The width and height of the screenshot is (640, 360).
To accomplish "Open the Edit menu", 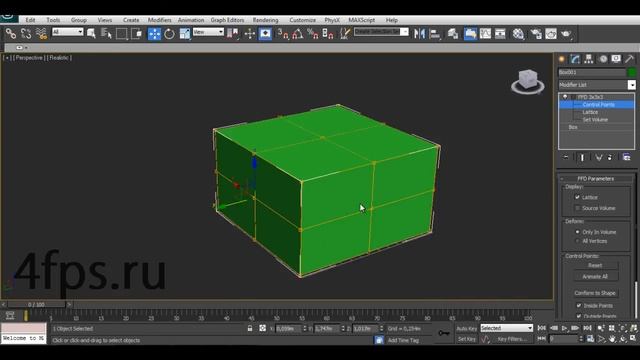I will [31, 20].
